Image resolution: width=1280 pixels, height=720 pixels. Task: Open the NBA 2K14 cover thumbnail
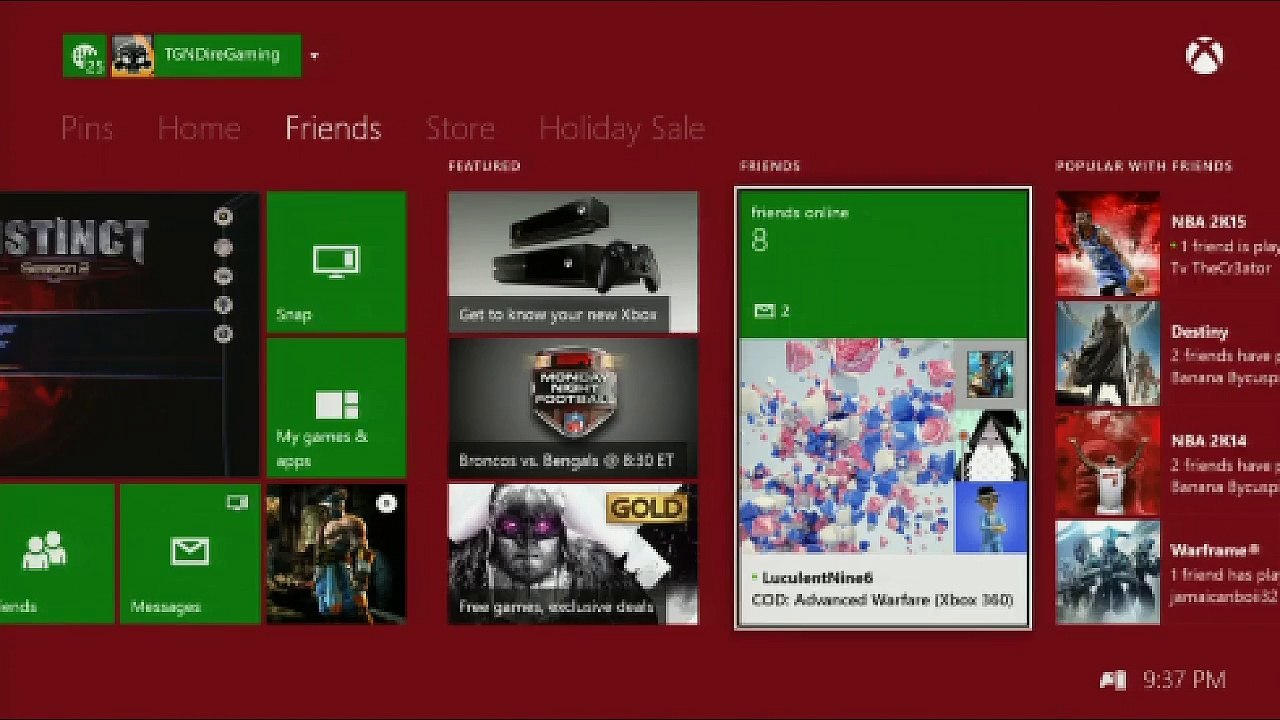1108,462
